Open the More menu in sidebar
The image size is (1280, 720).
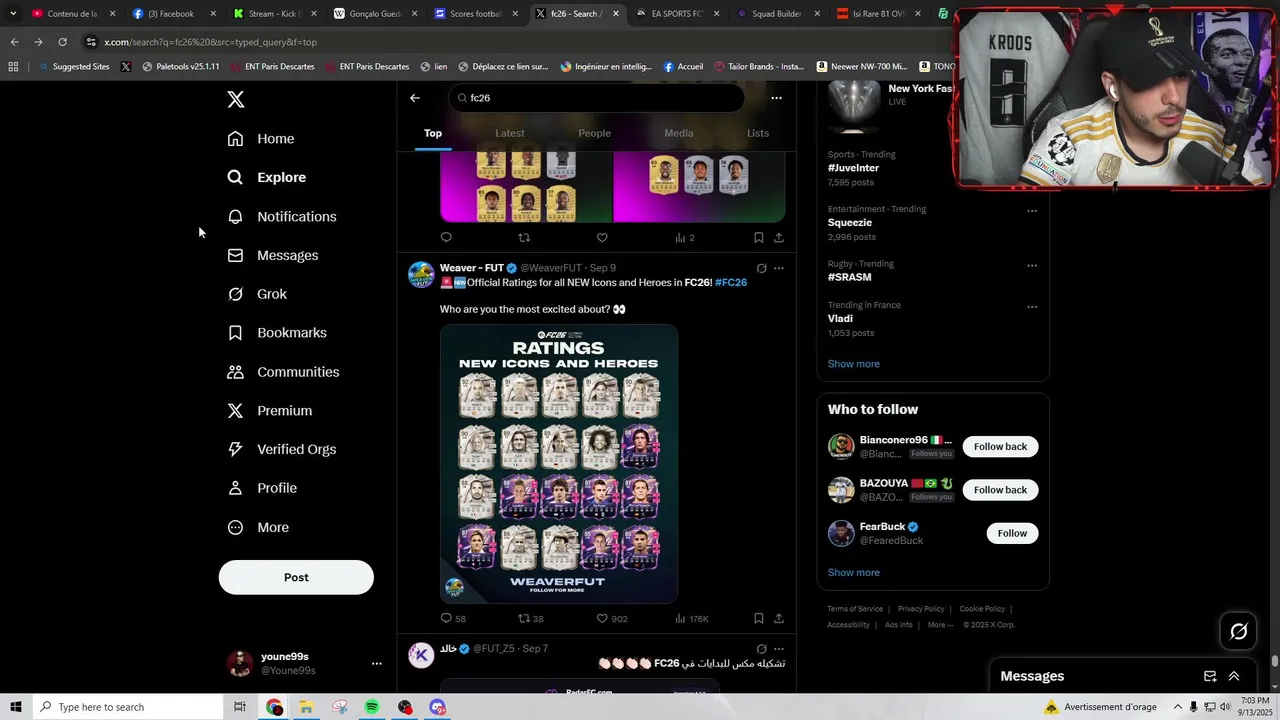258,527
